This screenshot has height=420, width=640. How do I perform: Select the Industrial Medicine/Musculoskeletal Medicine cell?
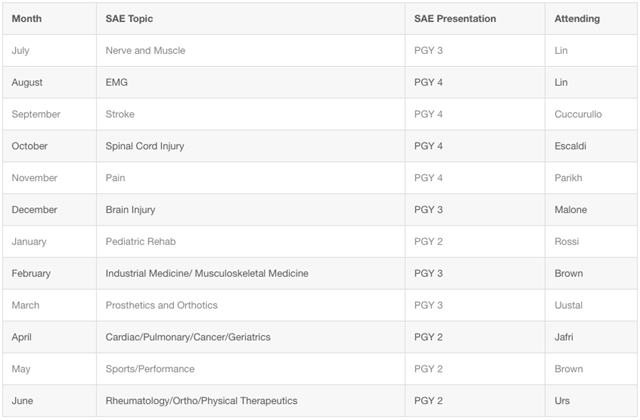point(207,273)
